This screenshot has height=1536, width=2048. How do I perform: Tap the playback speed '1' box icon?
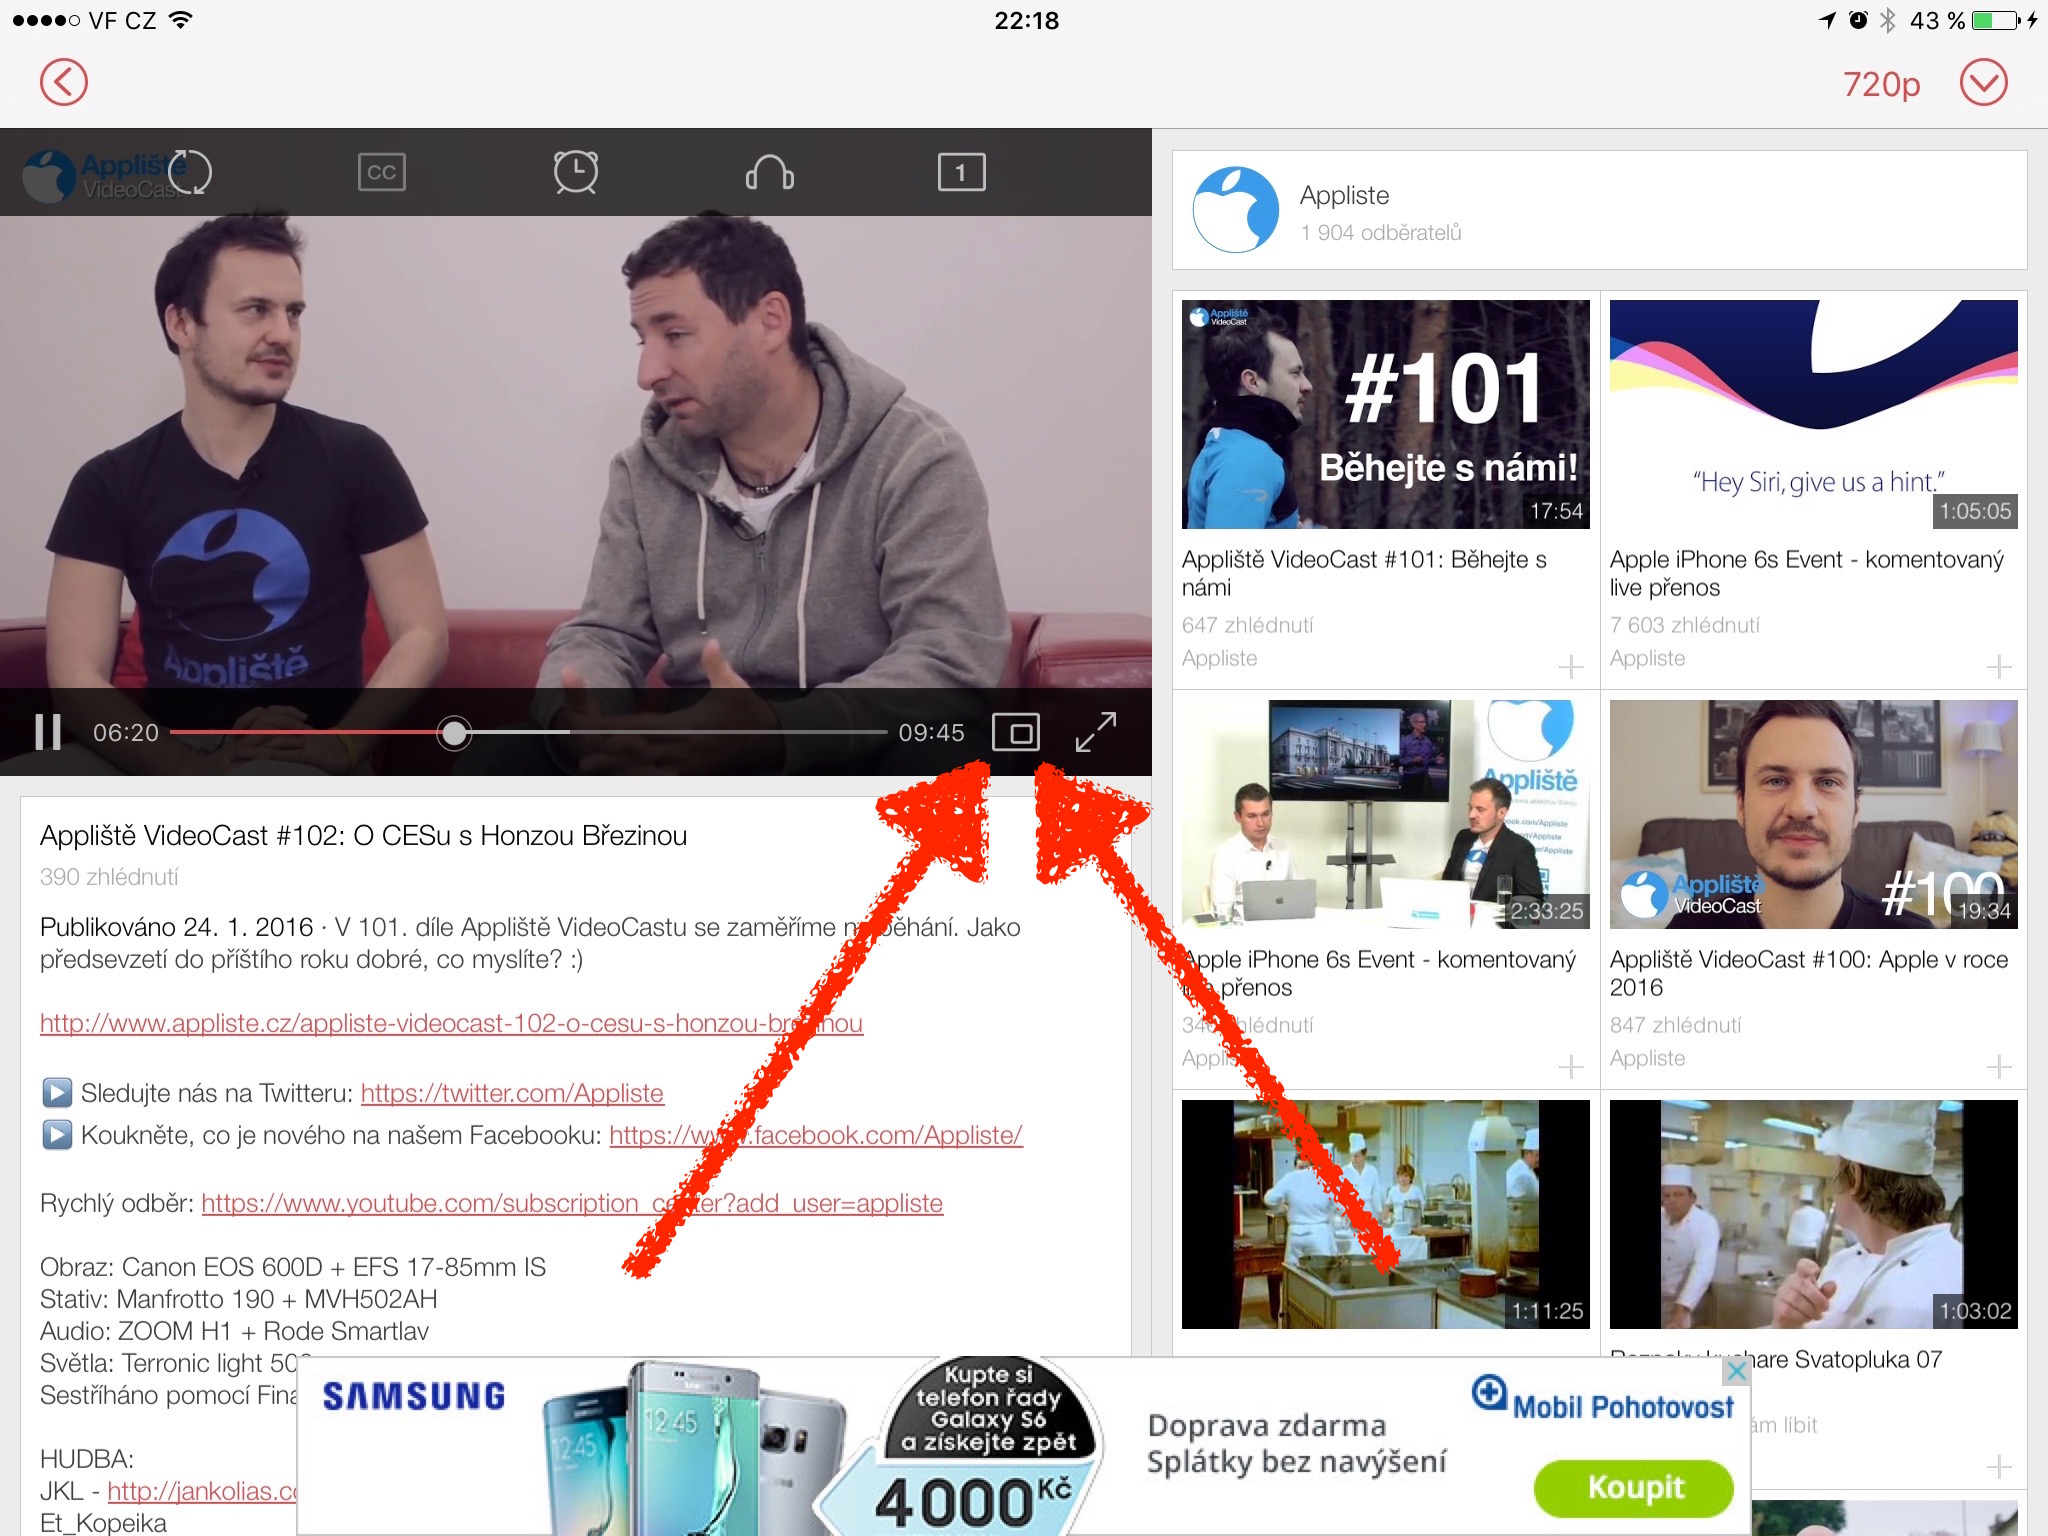(961, 172)
